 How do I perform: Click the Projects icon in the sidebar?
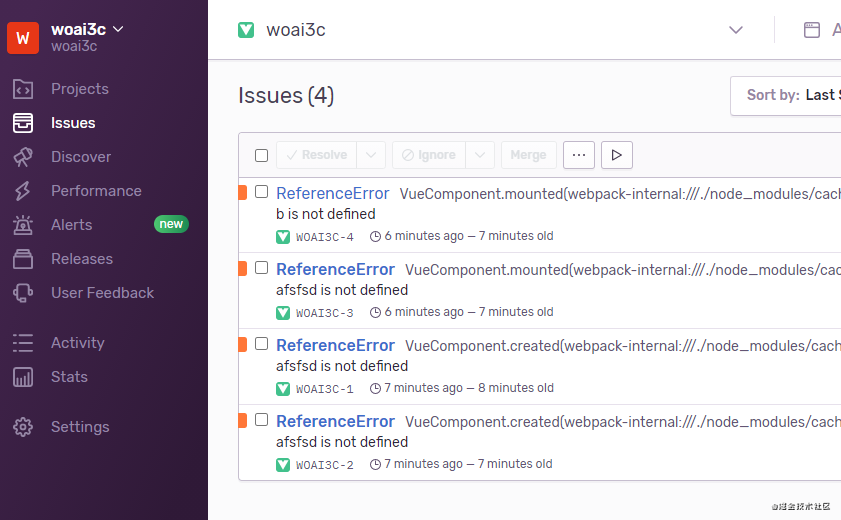pyautogui.click(x=23, y=89)
